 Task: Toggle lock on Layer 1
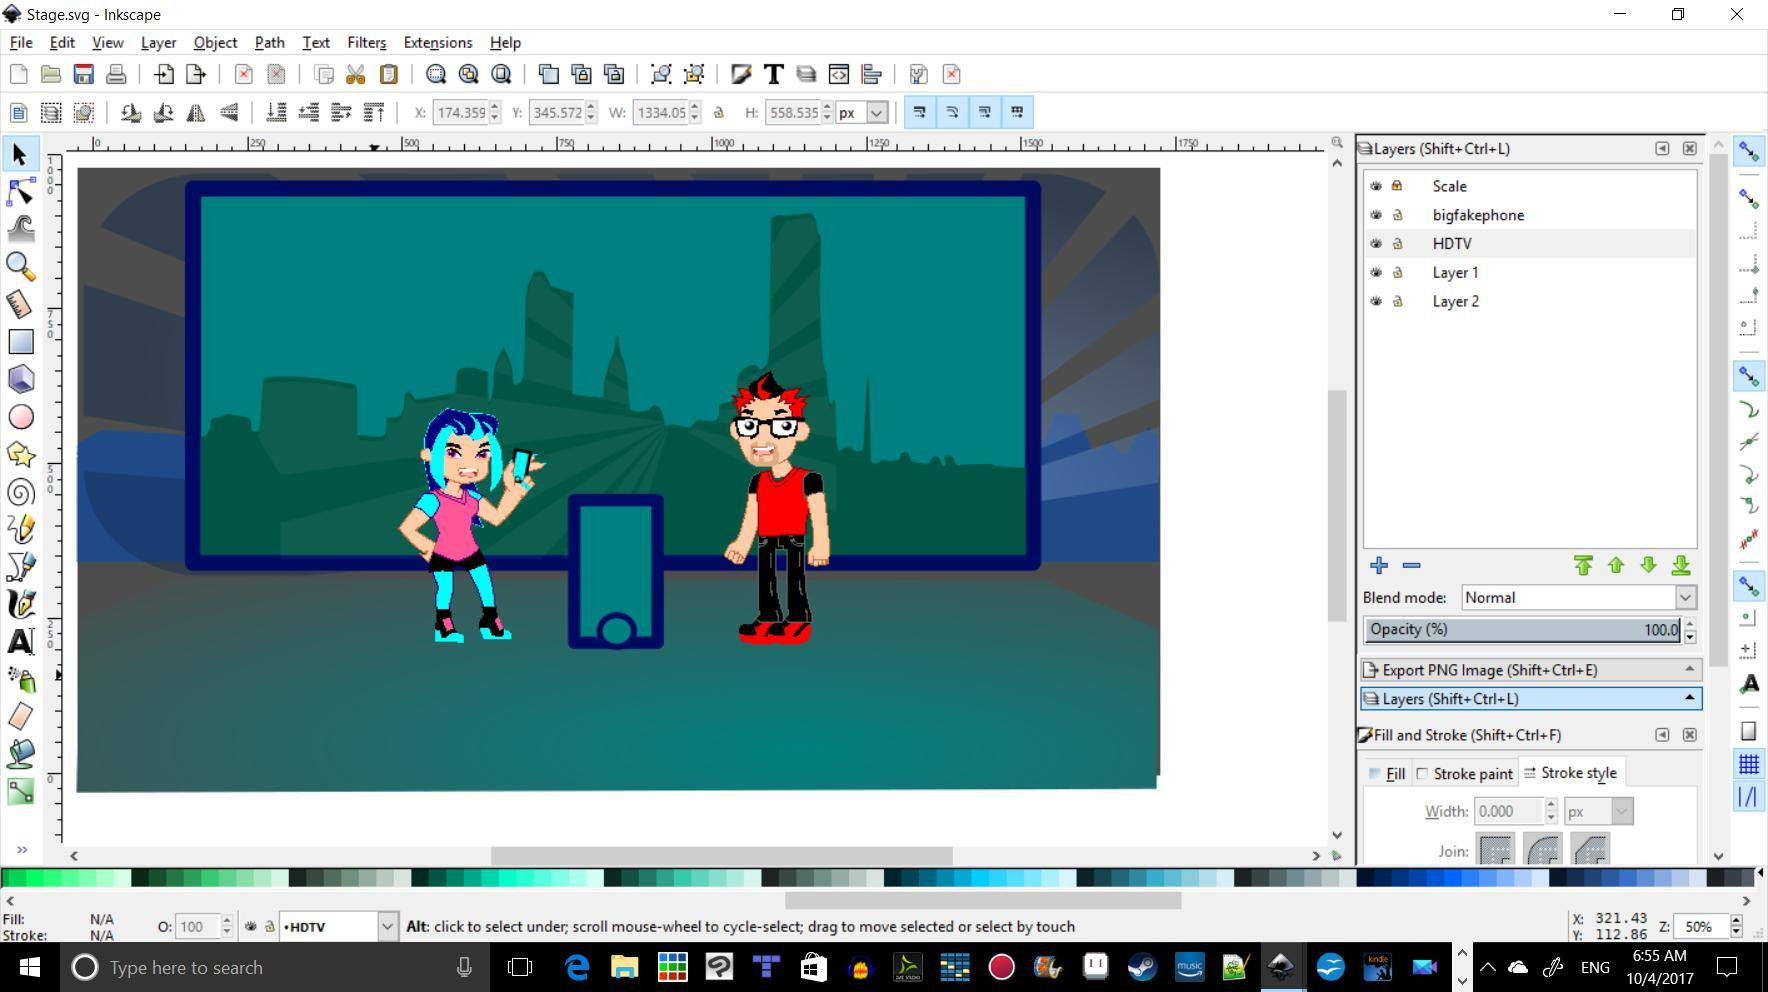pos(1398,273)
